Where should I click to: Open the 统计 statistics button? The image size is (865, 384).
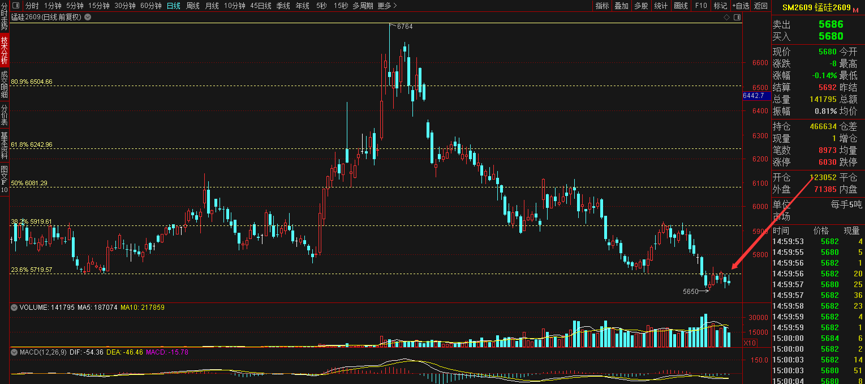(x=660, y=6)
